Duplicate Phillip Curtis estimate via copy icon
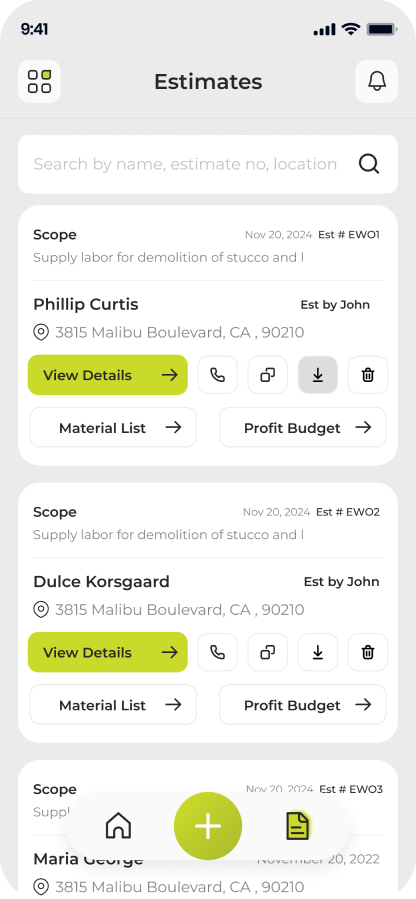This screenshot has width=416, height=899. coord(268,375)
